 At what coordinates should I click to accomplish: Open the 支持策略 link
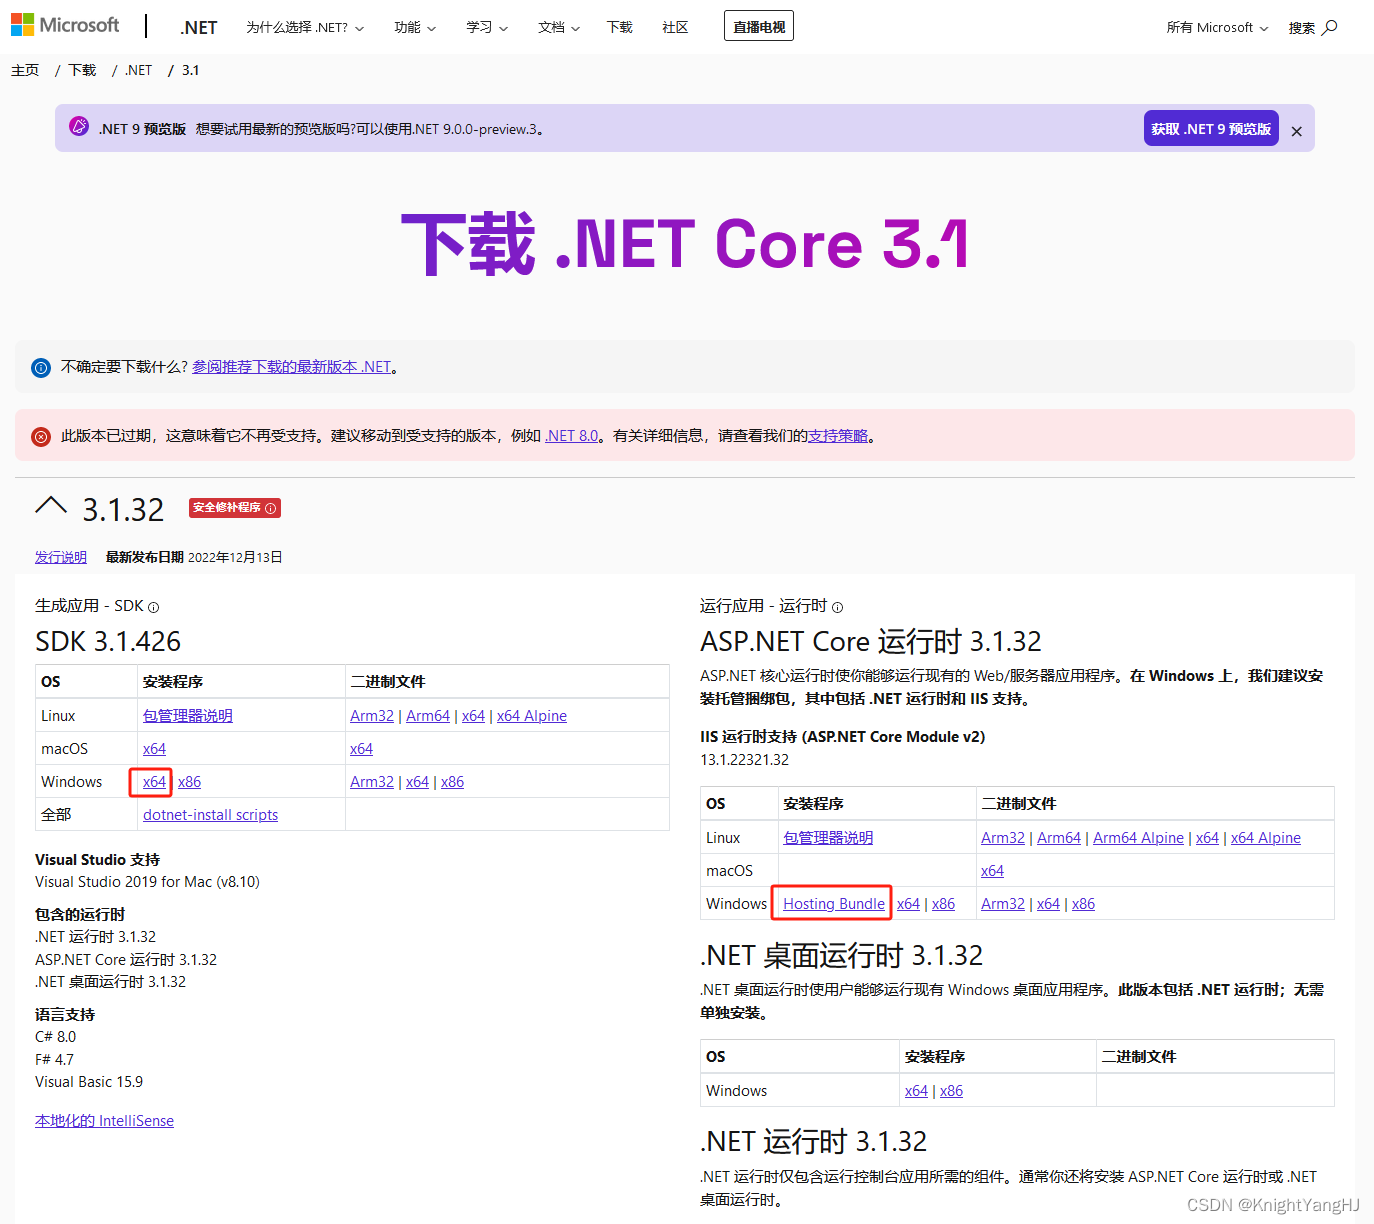pos(838,436)
